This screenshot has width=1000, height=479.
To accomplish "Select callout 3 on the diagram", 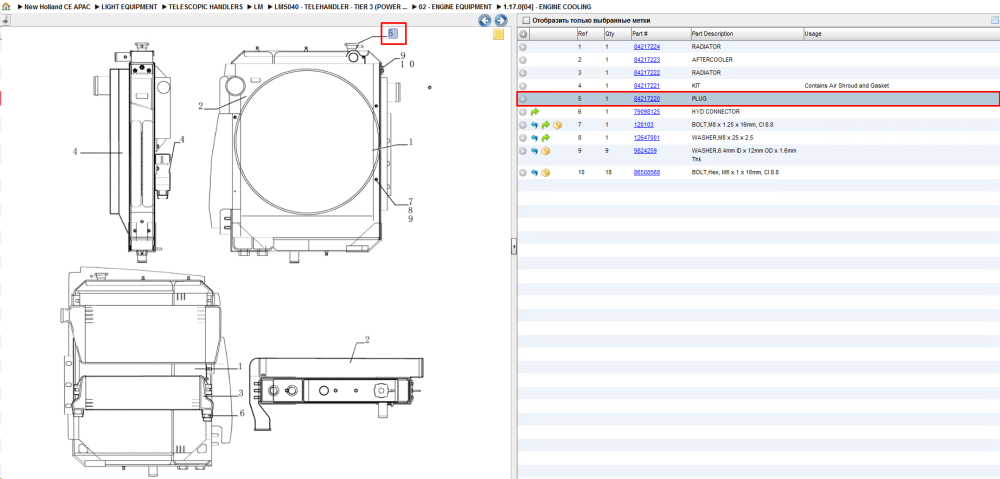I will coord(240,394).
